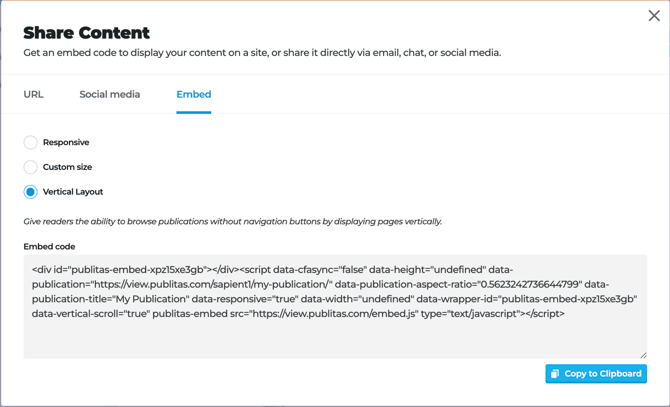Select the Vertical Layout radio button
Viewport: 670px width, 407px height.
pos(31,192)
